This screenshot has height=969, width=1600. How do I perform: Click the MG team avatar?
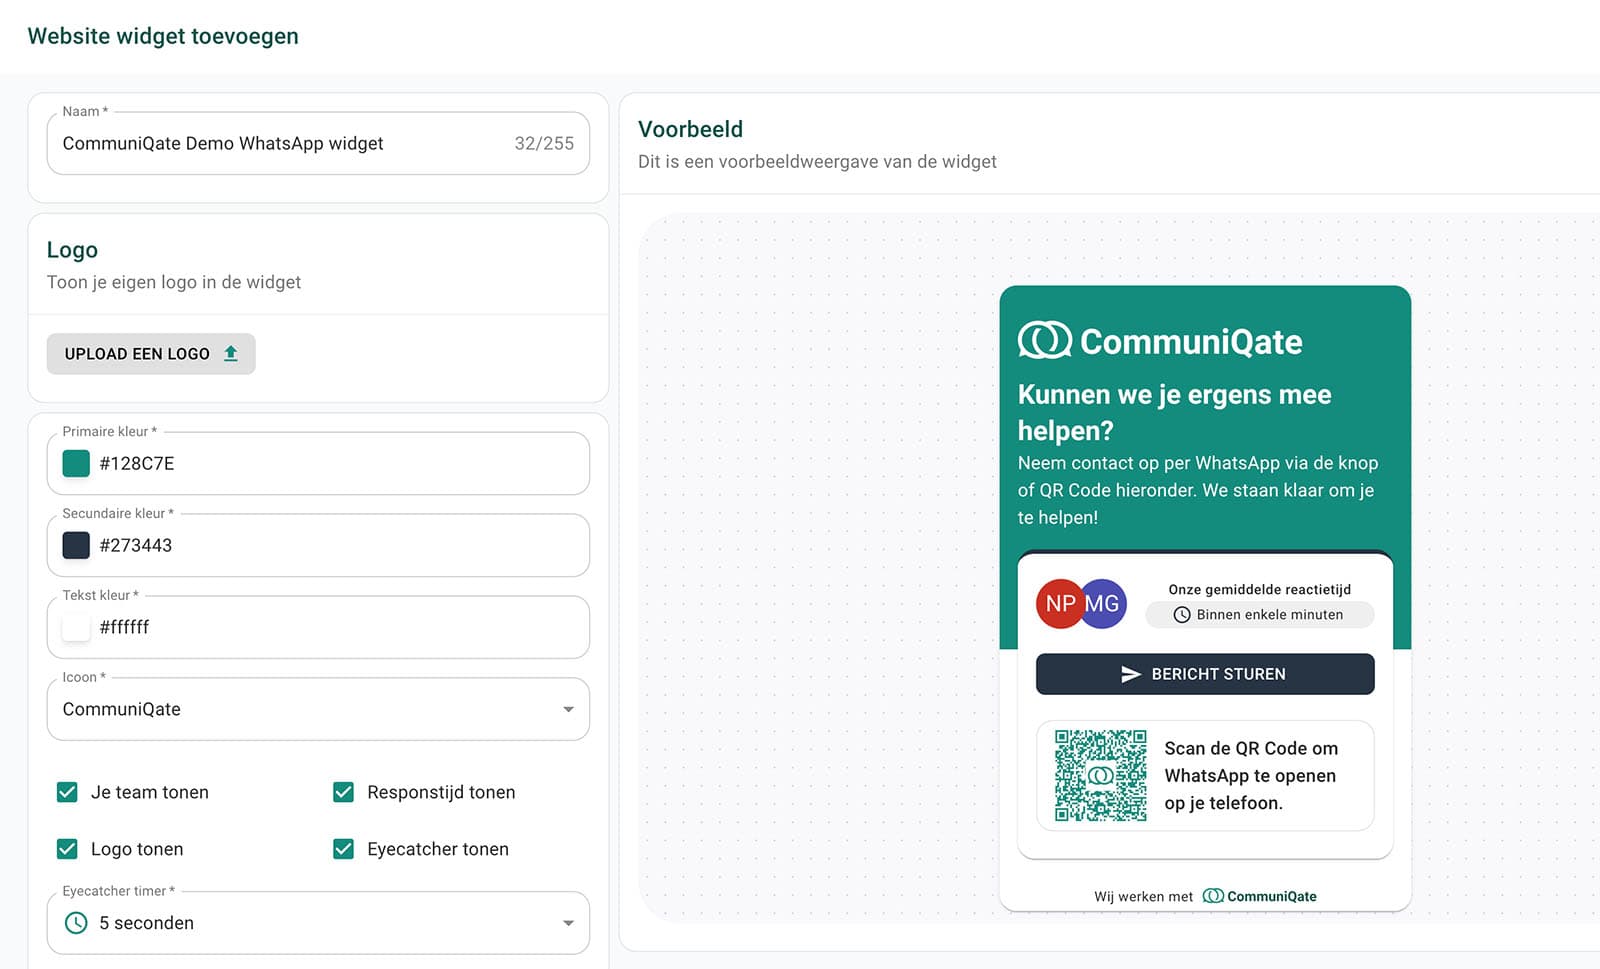click(1104, 604)
